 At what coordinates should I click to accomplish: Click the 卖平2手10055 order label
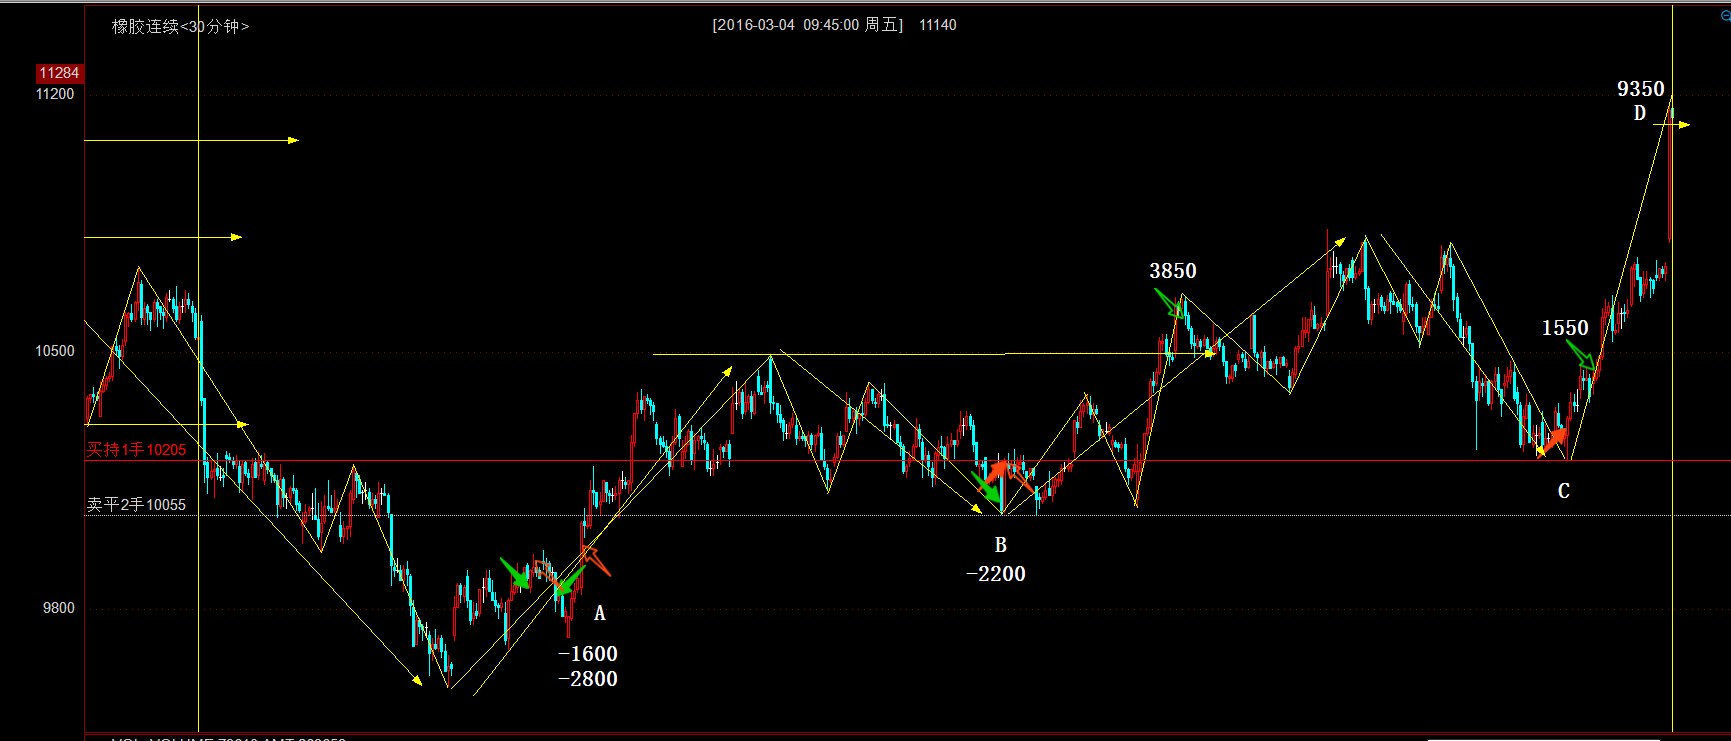tap(136, 505)
